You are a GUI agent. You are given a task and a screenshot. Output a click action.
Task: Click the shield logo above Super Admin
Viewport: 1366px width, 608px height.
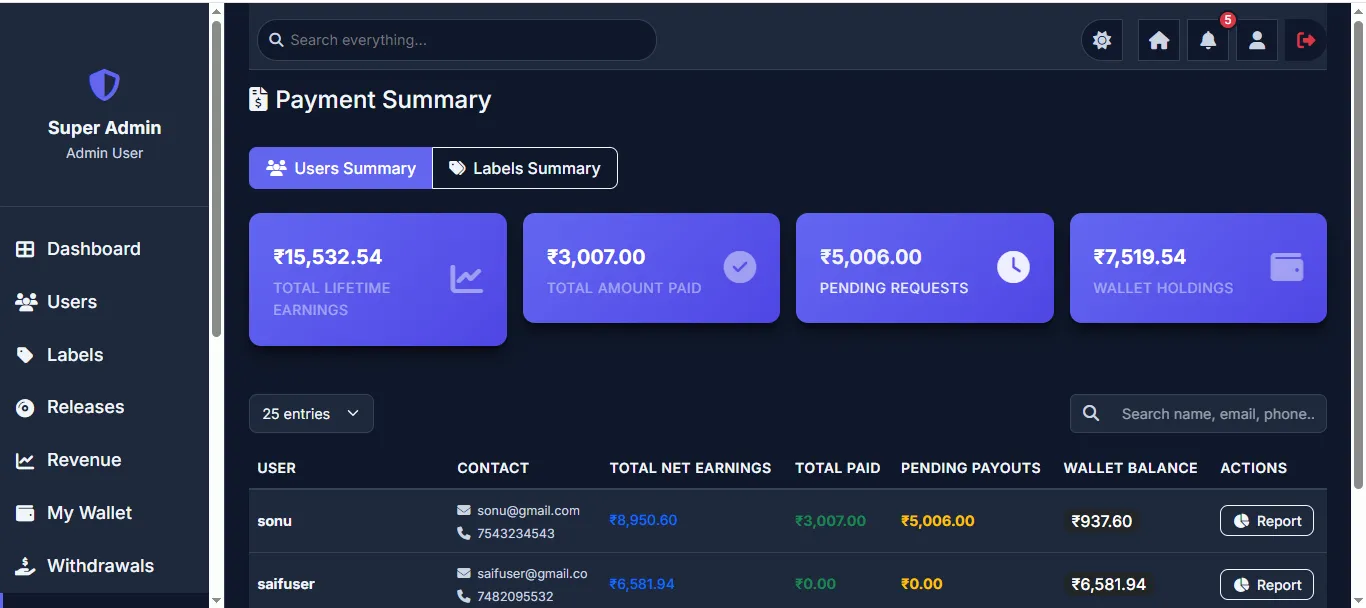pyautogui.click(x=104, y=85)
